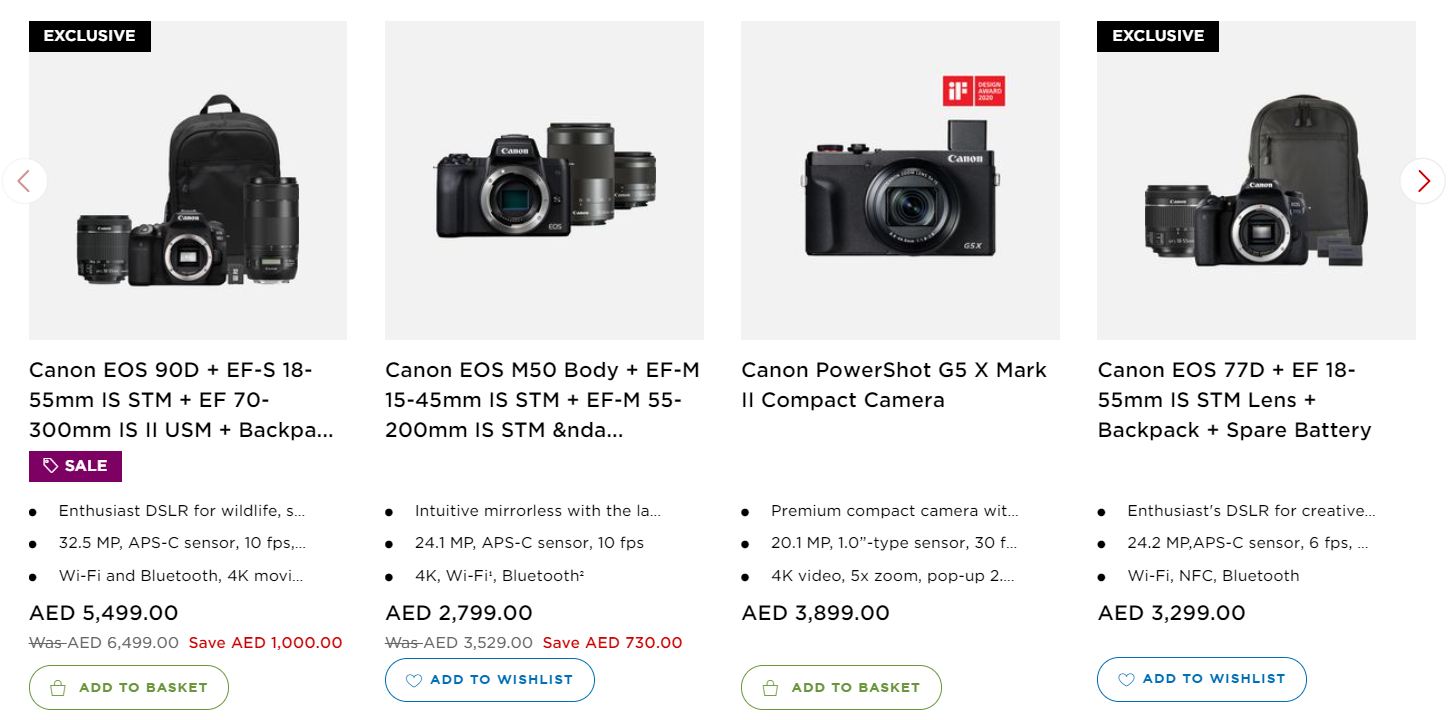Click the SALE badge under EOS 90D title

[x=75, y=465]
